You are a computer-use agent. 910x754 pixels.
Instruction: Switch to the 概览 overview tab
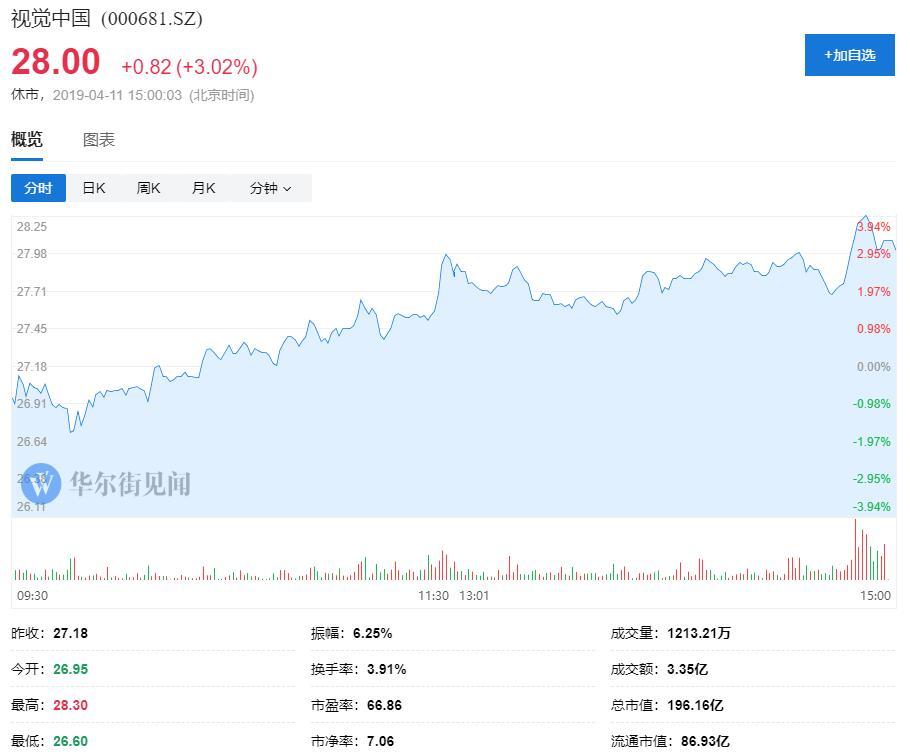pyautogui.click(x=27, y=140)
